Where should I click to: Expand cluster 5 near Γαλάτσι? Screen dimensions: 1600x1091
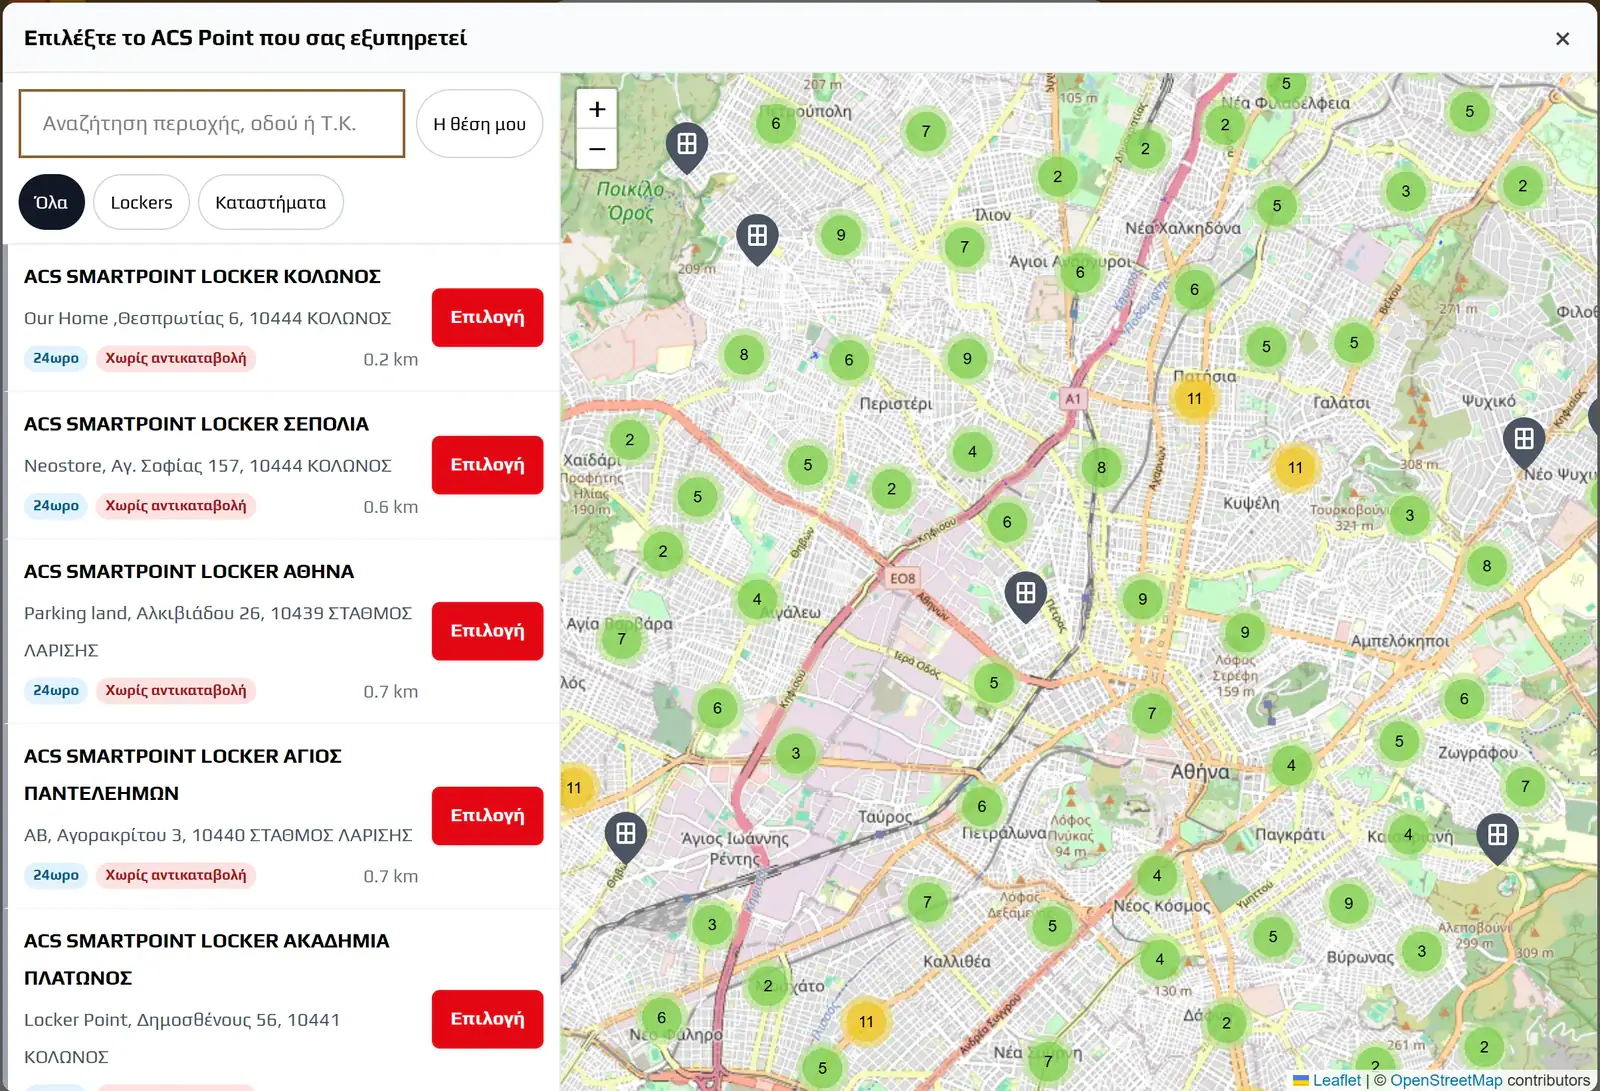(x=1354, y=343)
